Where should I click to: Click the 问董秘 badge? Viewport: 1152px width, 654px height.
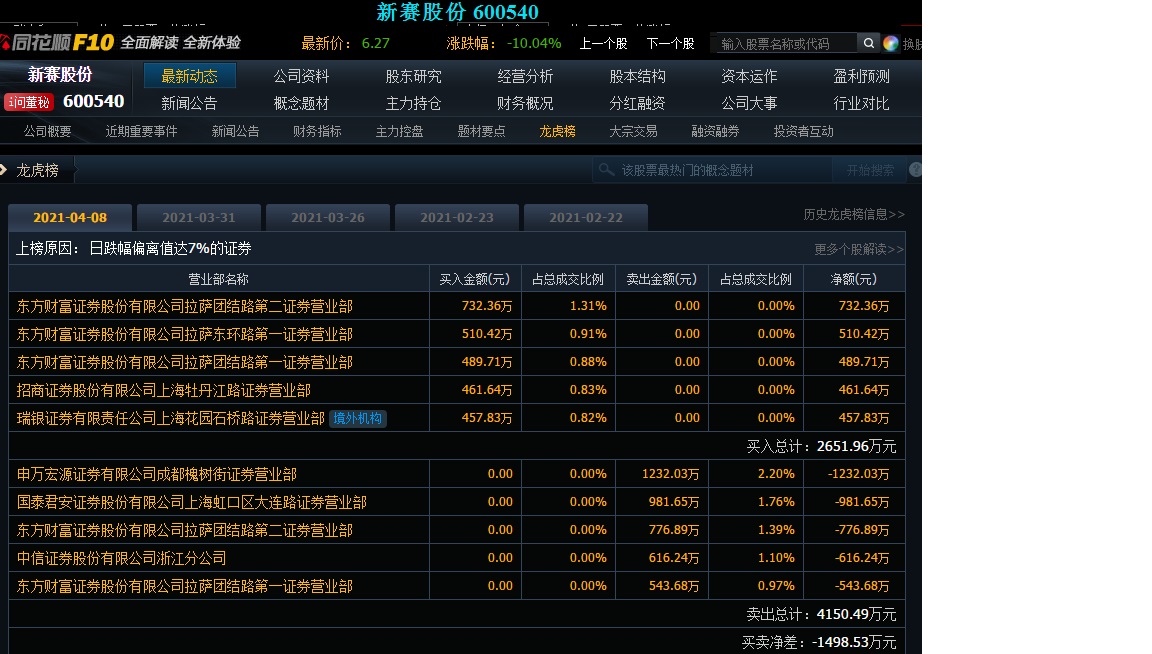(x=29, y=102)
